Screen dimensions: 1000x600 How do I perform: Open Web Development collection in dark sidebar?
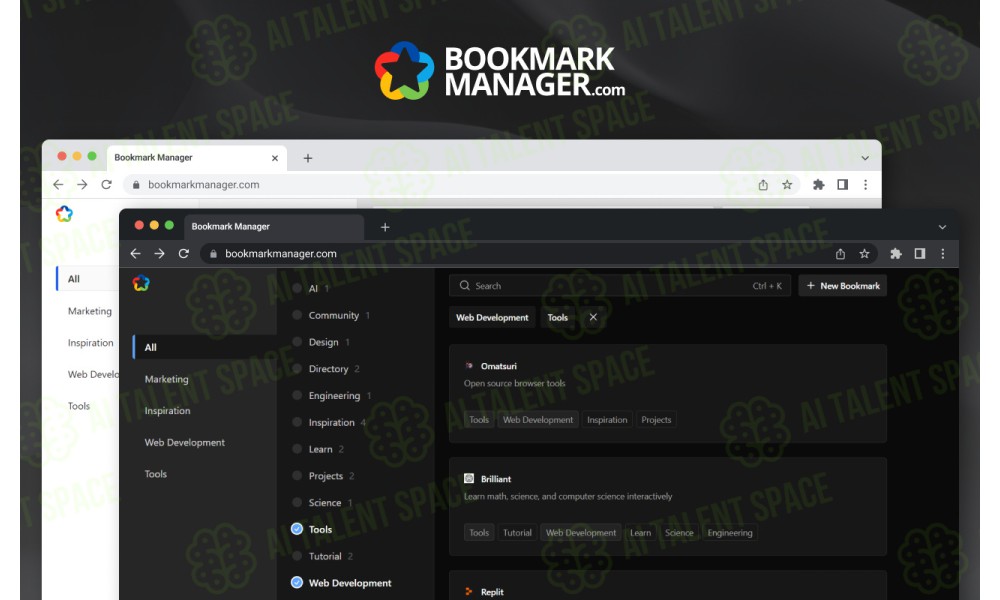point(184,443)
